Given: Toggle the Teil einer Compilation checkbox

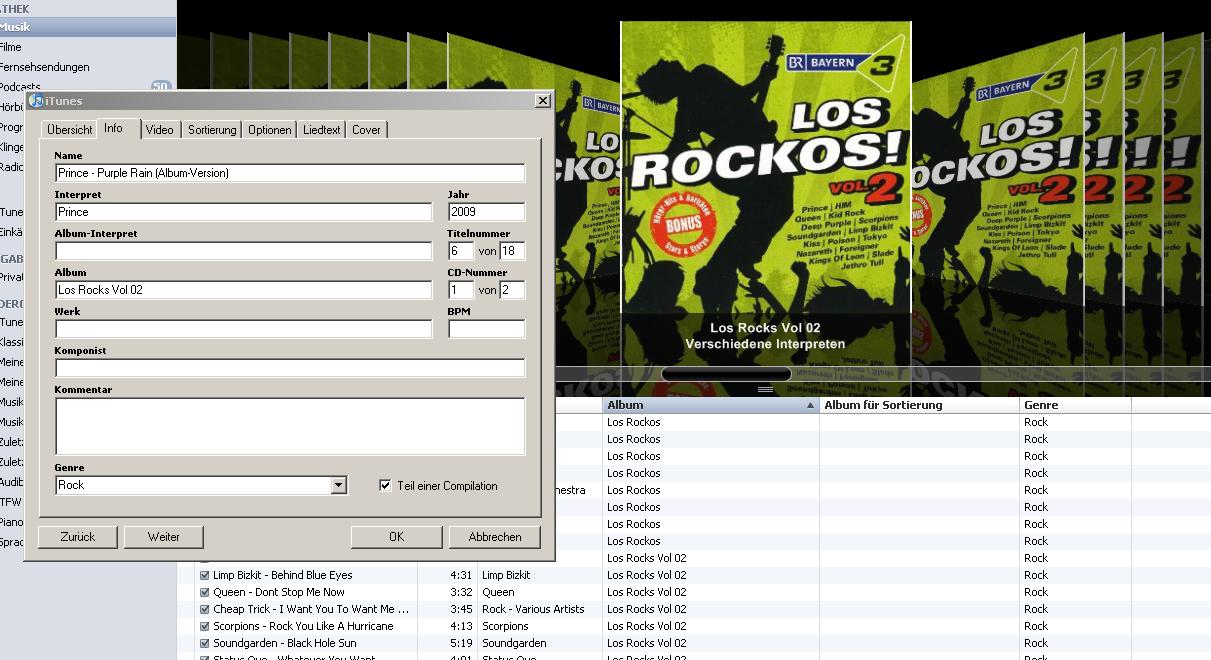Looking at the screenshot, I should pyautogui.click(x=385, y=486).
